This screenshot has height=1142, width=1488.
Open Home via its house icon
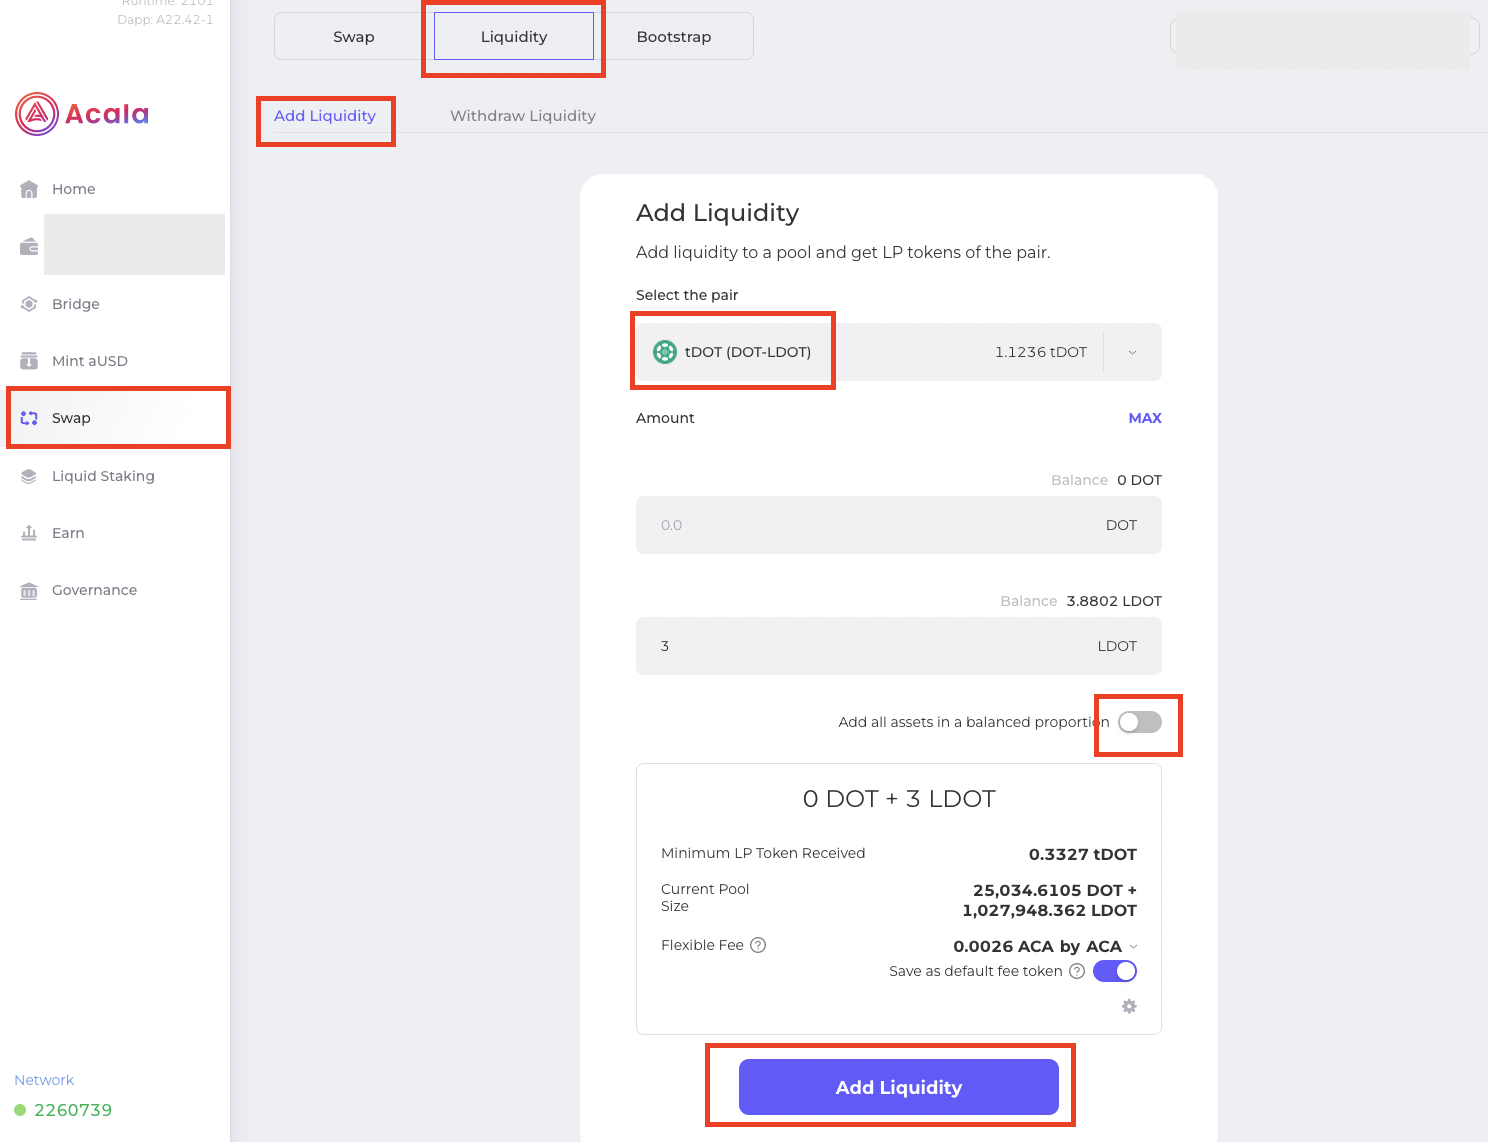29,189
